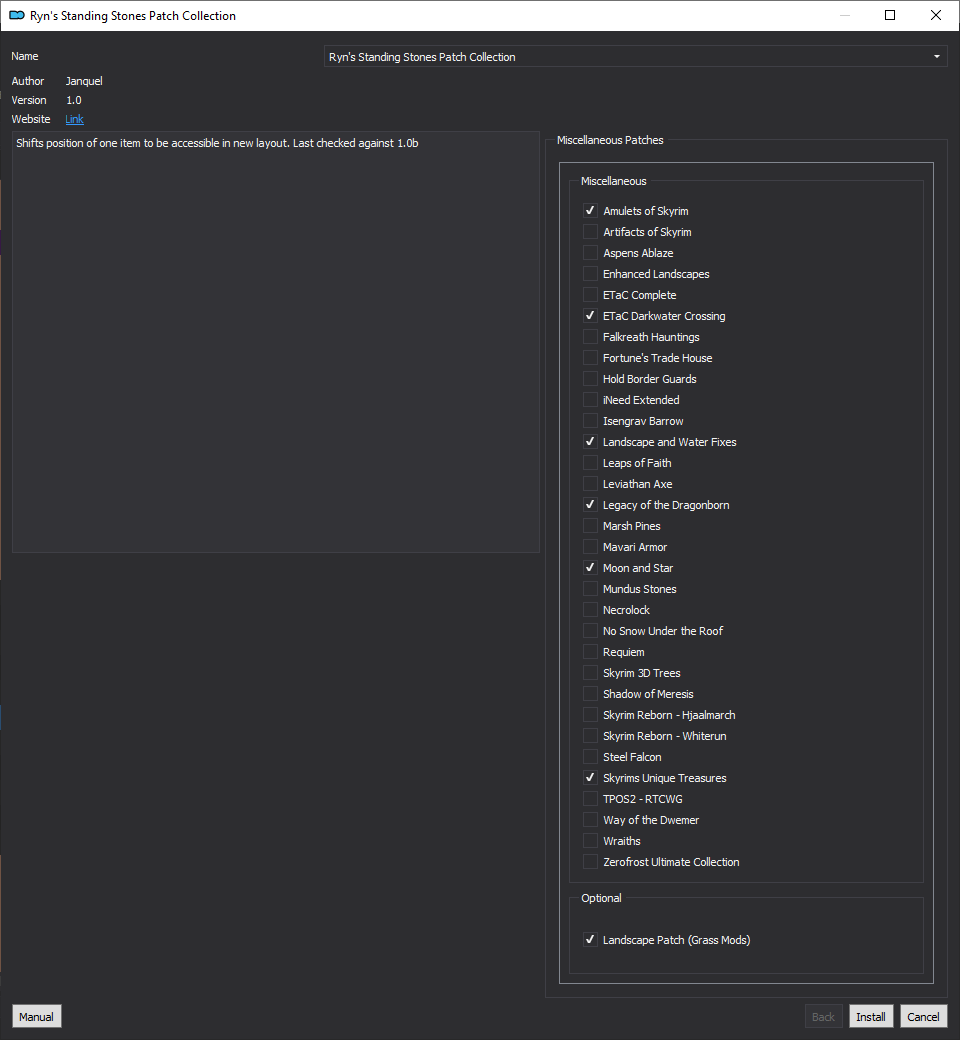960x1040 pixels.
Task: Enable Zerofrost Ultimate Collection patch
Action: [590, 862]
